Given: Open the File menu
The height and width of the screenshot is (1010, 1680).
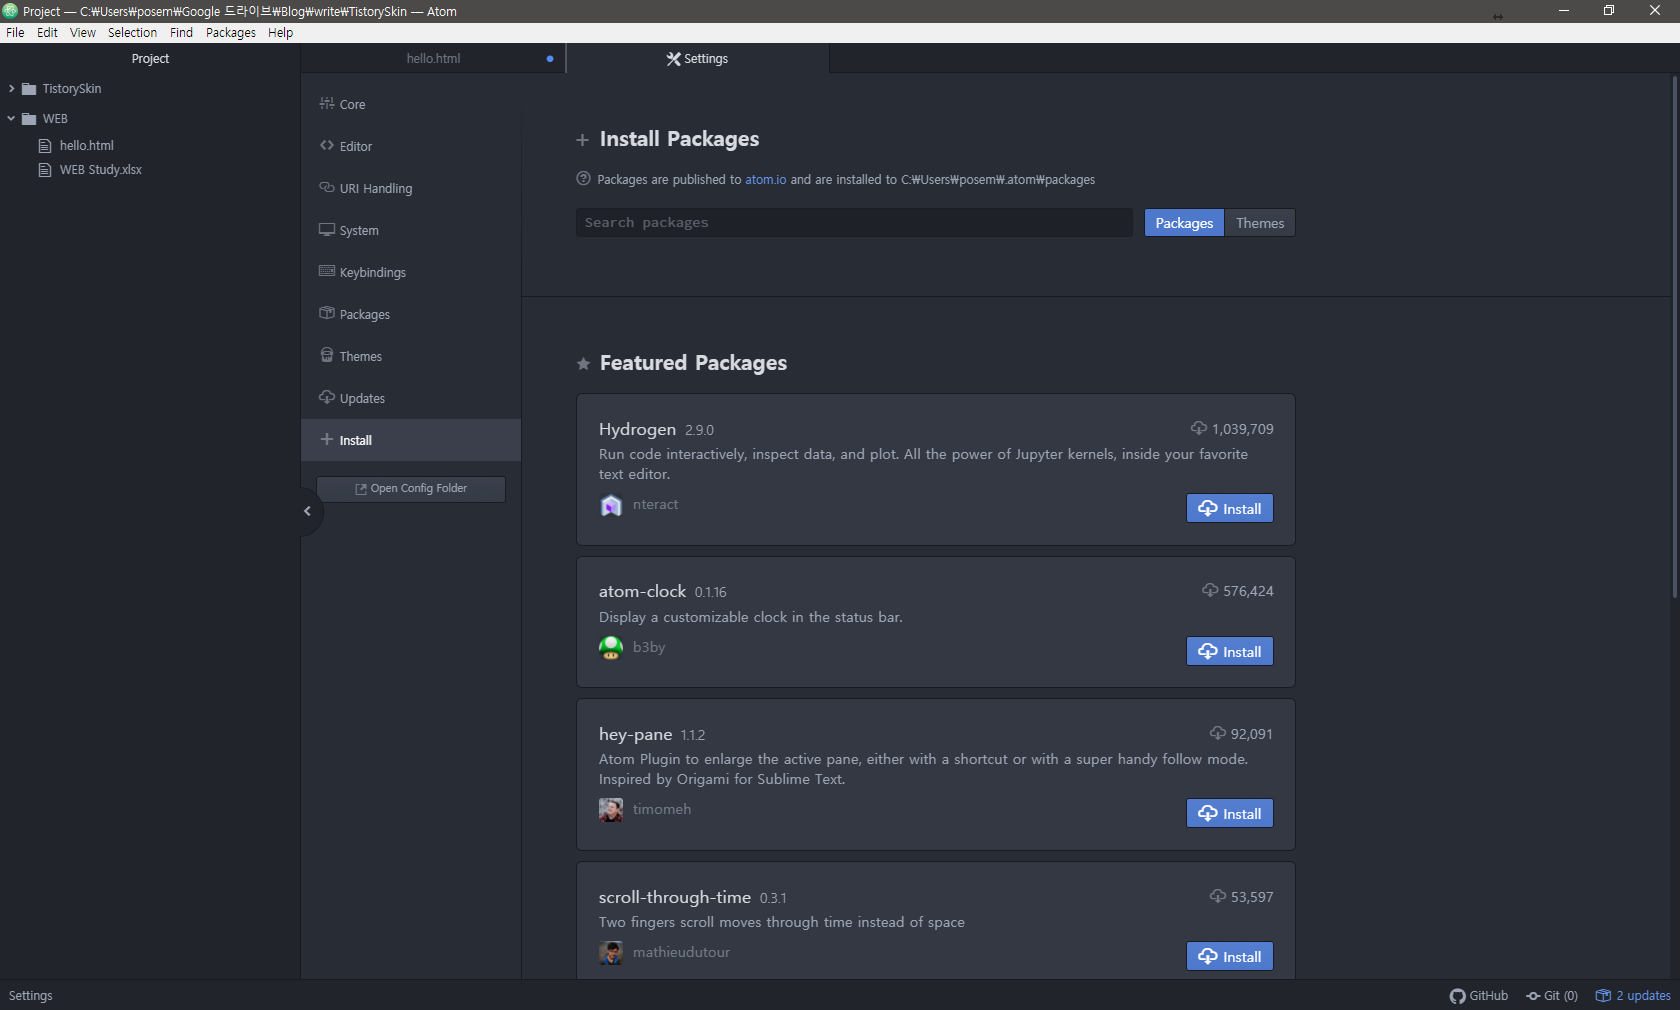Looking at the screenshot, I should point(15,33).
